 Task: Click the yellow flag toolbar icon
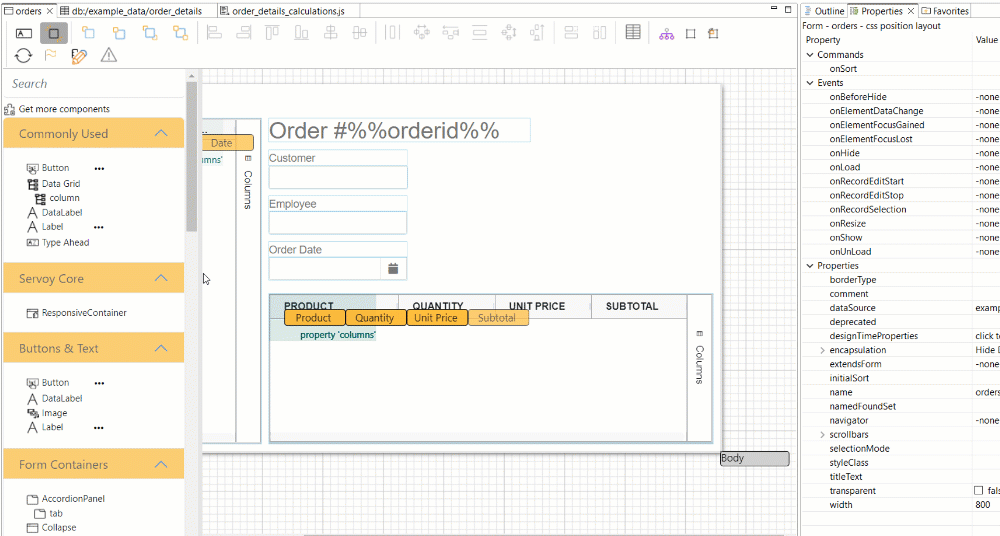(50, 56)
